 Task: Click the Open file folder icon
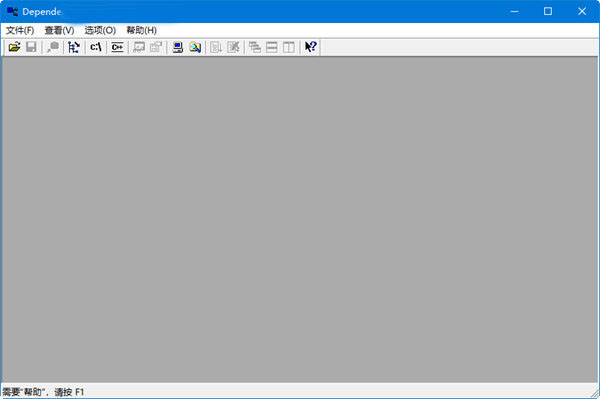[15, 47]
